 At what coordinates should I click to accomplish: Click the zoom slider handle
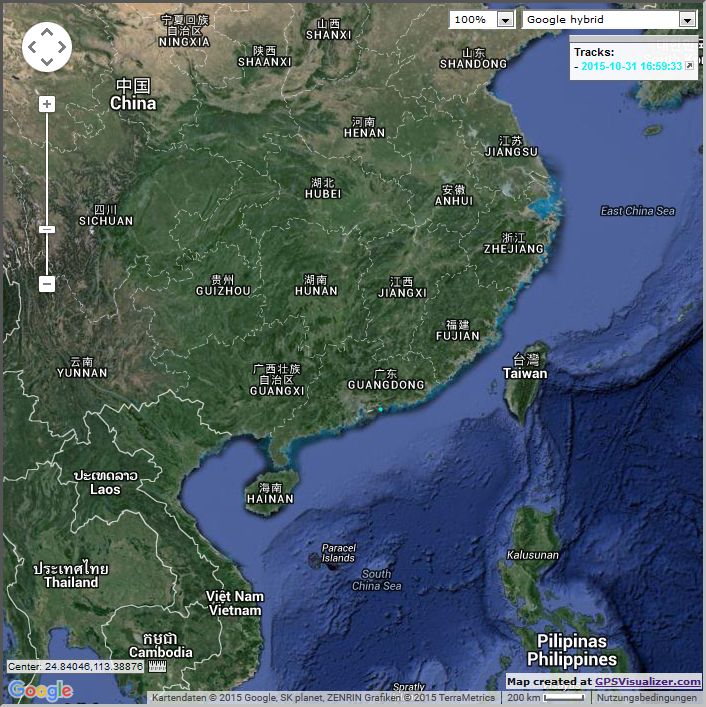click(47, 229)
